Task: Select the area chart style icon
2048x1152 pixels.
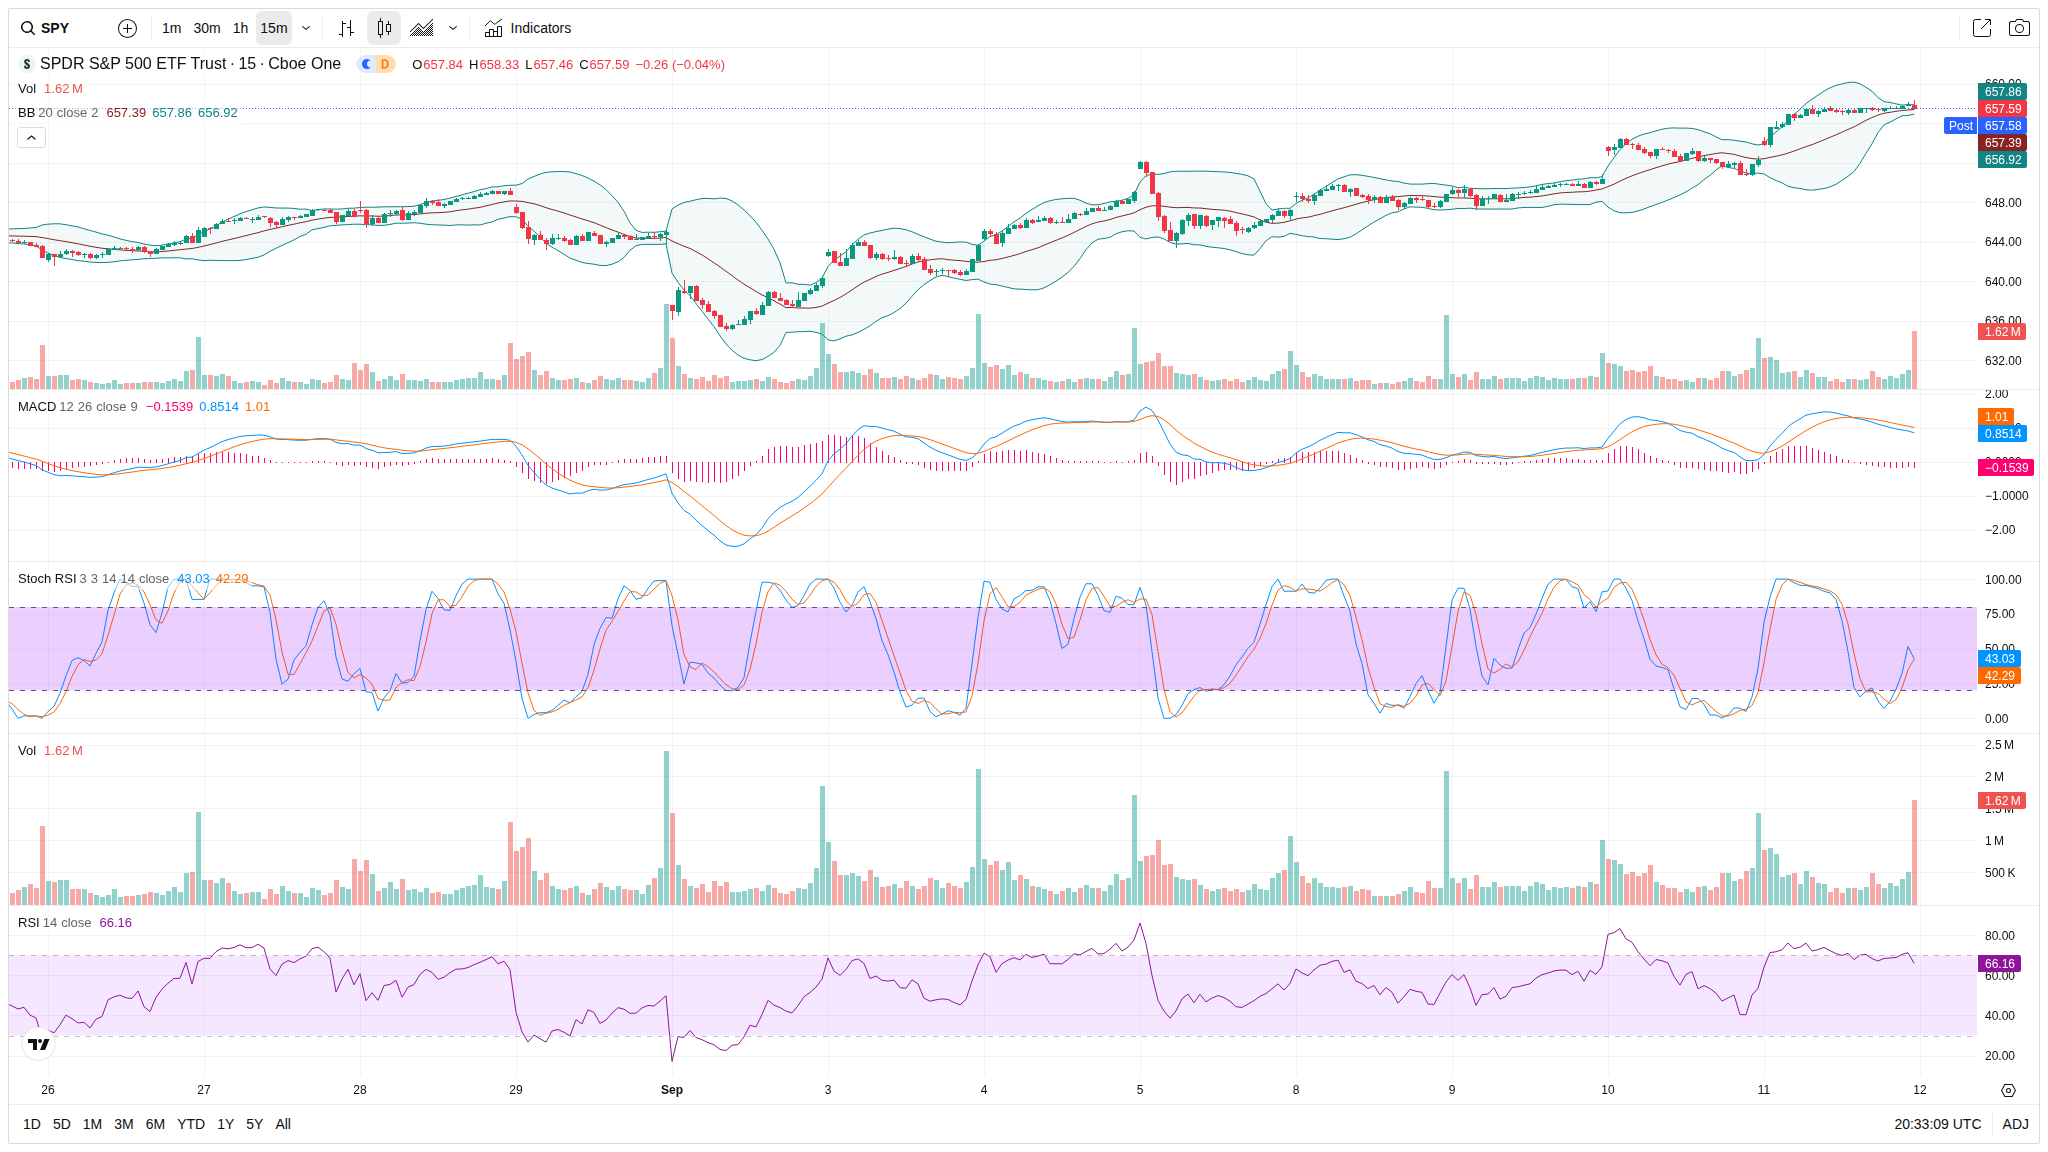Action: coord(422,28)
